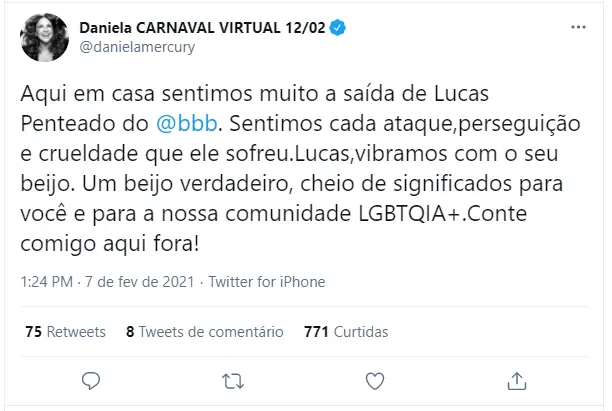Retweet this tweet using the arrows icon
612x411 pixels.
coord(233,380)
